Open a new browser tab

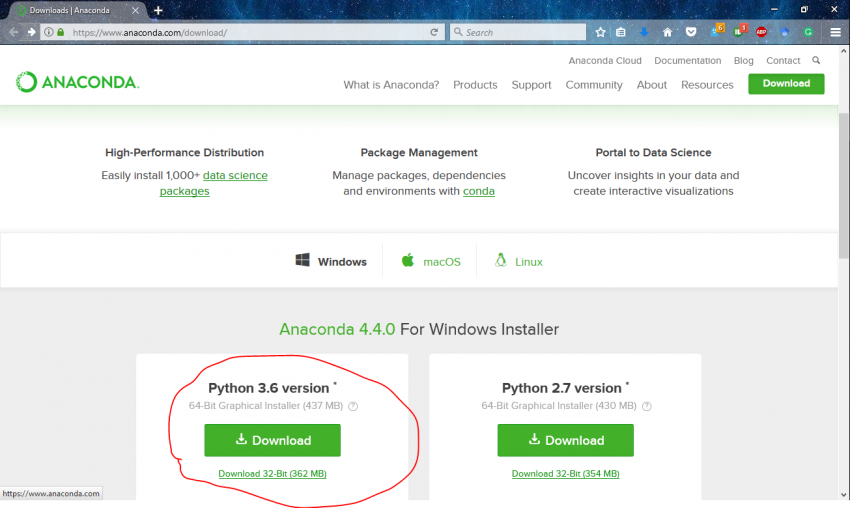tap(158, 10)
